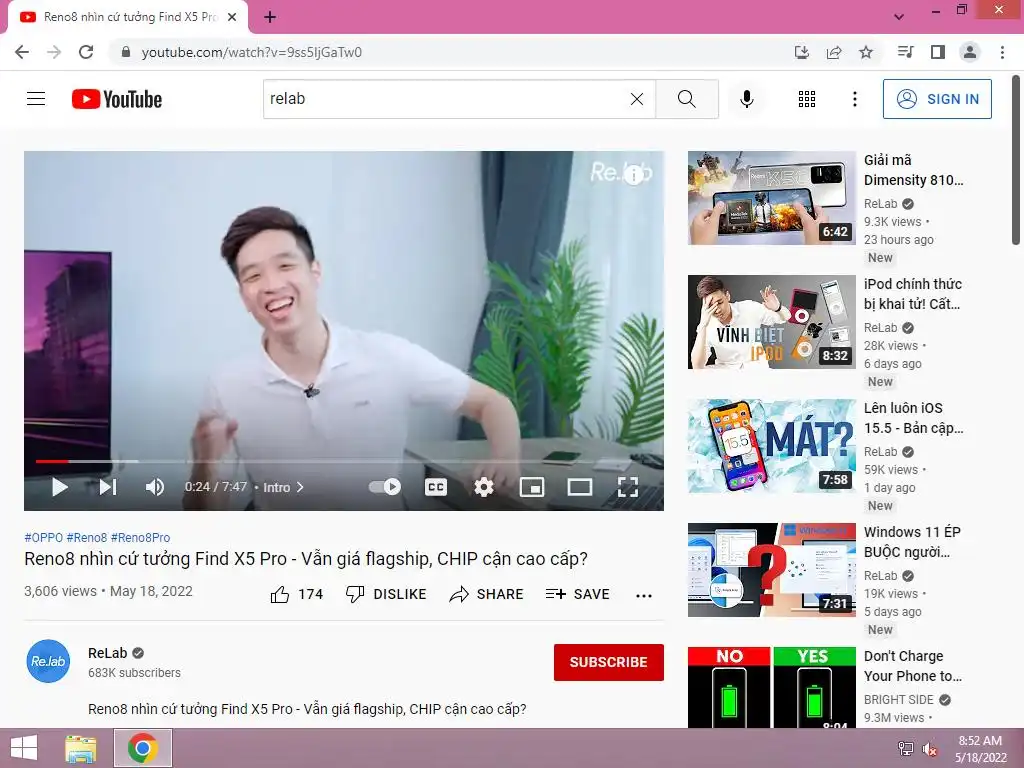Like the video with thumbs up
1024x768 pixels.
pyautogui.click(x=296, y=594)
